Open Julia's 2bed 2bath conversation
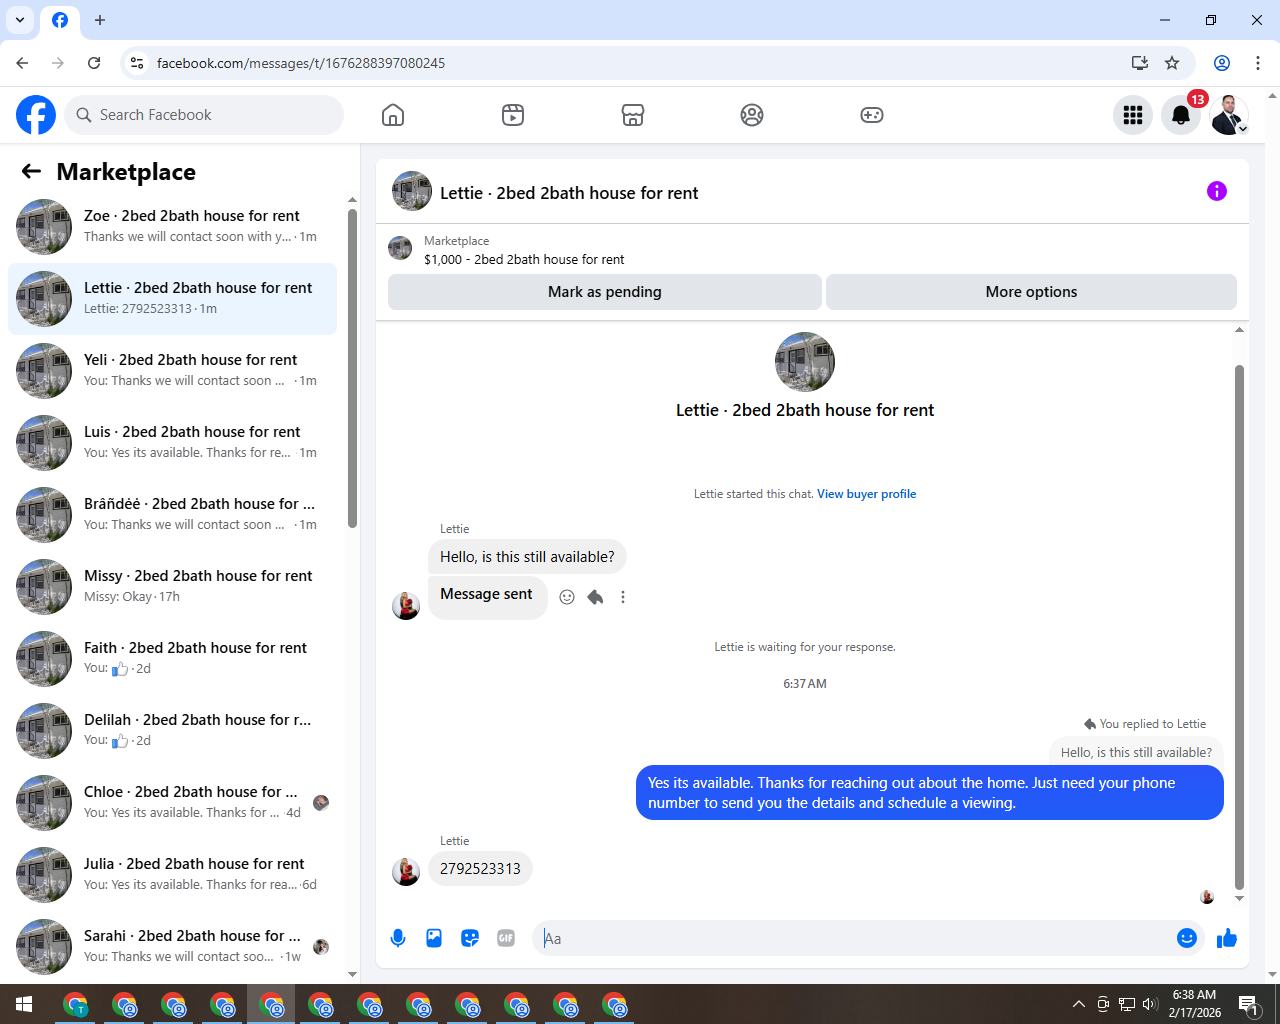The image size is (1280, 1024). click(x=172, y=875)
